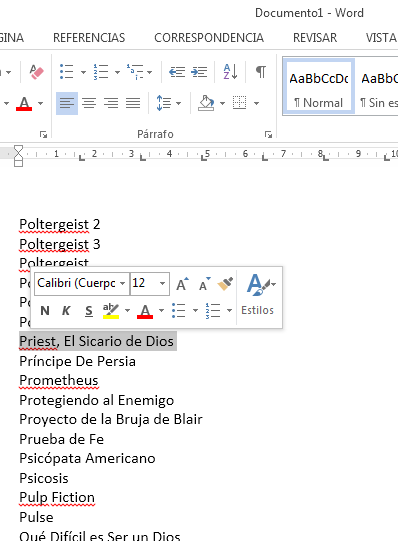The height and width of the screenshot is (547, 398).
Task: Expand ribbon numbering dropdown arrow
Action: 117,72
